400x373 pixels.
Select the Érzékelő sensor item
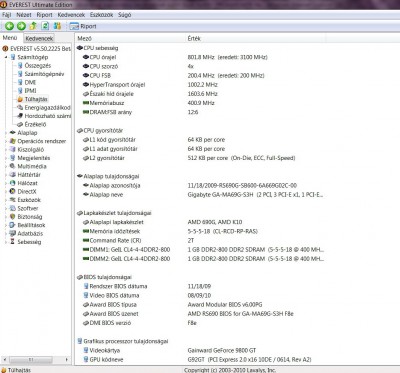click(x=32, y=124)
